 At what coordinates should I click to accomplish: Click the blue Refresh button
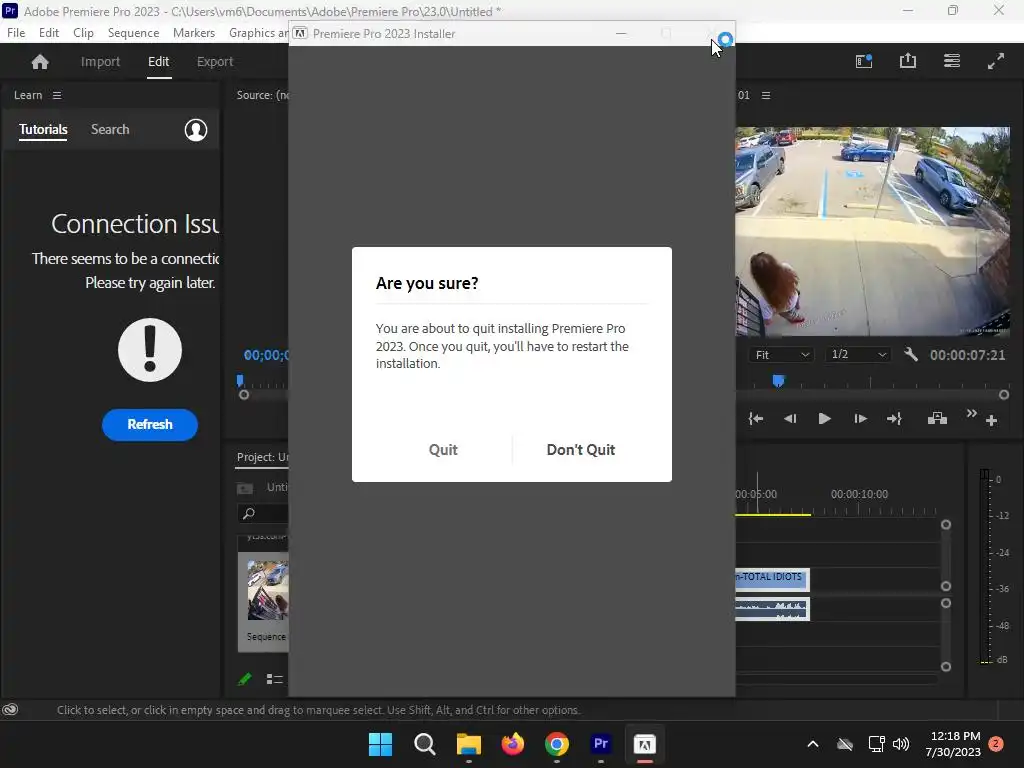(x=150, y=424)
